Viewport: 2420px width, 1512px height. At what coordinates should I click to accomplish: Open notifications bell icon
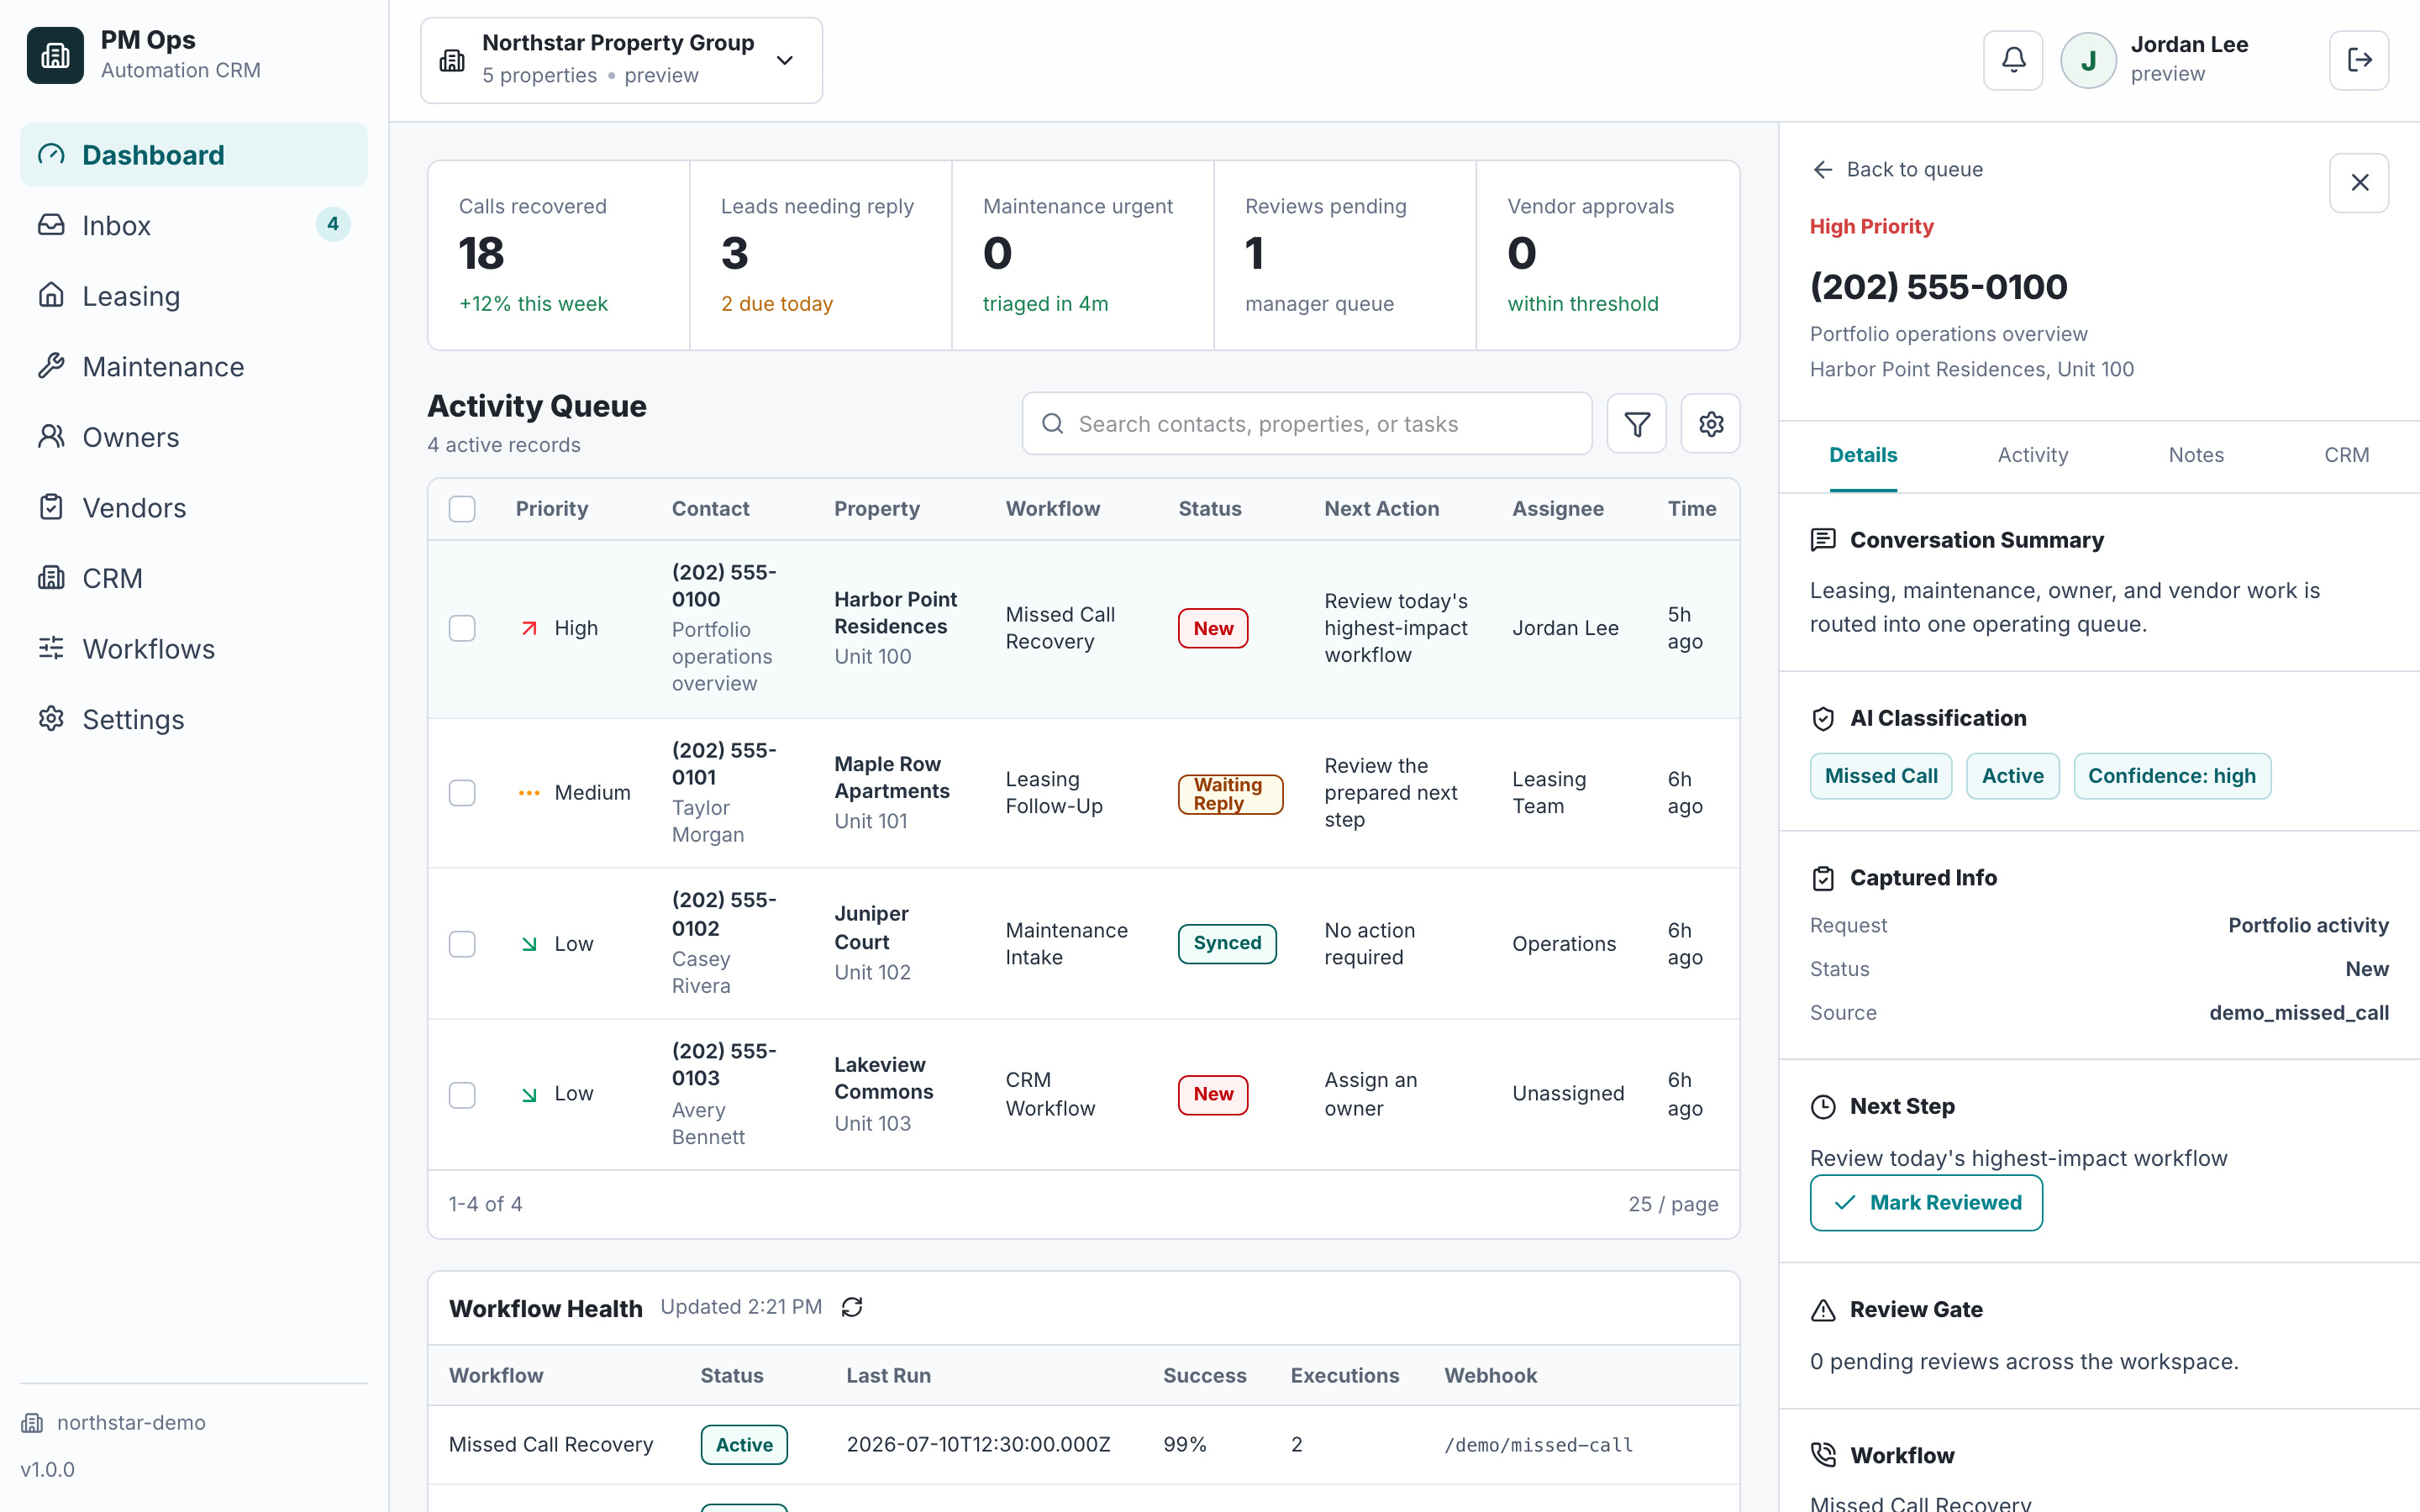click(x=2013, y=60)
